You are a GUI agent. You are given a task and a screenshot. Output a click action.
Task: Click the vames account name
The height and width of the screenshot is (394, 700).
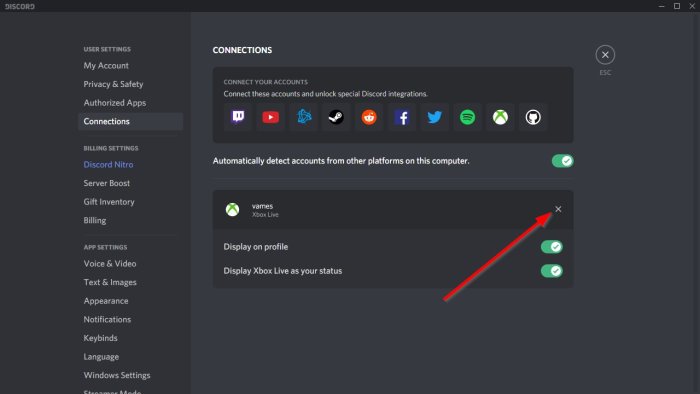coord(262,206)
